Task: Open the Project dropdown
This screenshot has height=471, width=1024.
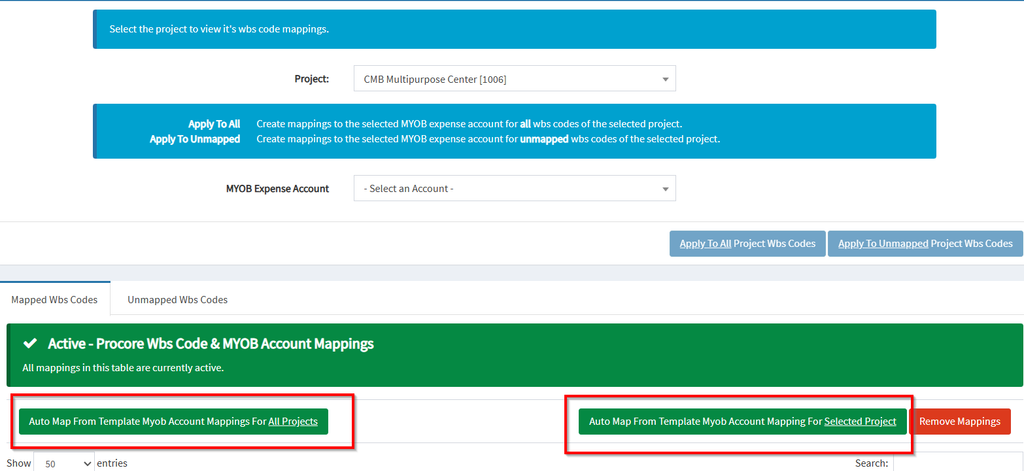Action: [515, 79]
